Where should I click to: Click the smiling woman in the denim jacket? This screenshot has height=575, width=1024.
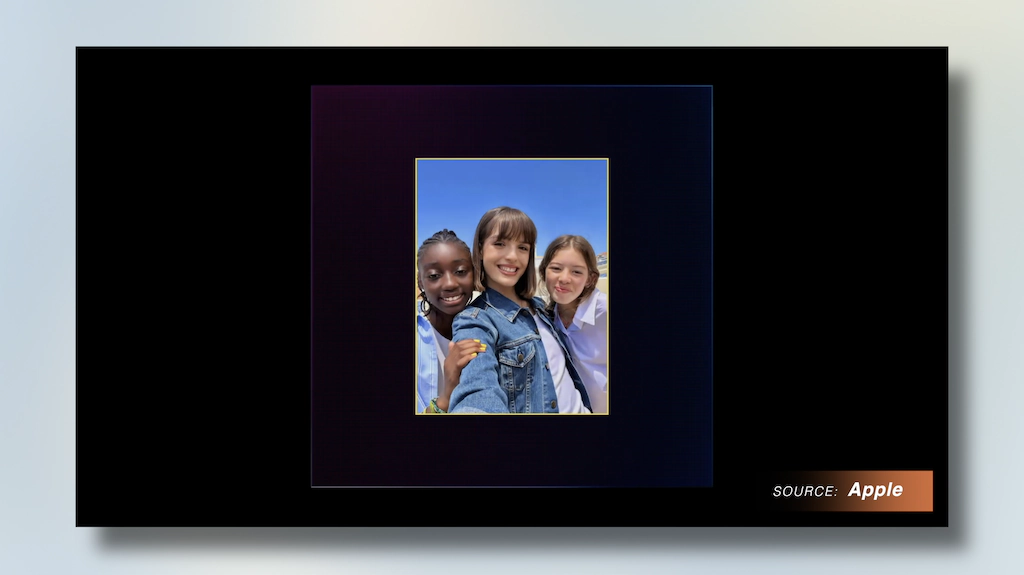[506, 314]
